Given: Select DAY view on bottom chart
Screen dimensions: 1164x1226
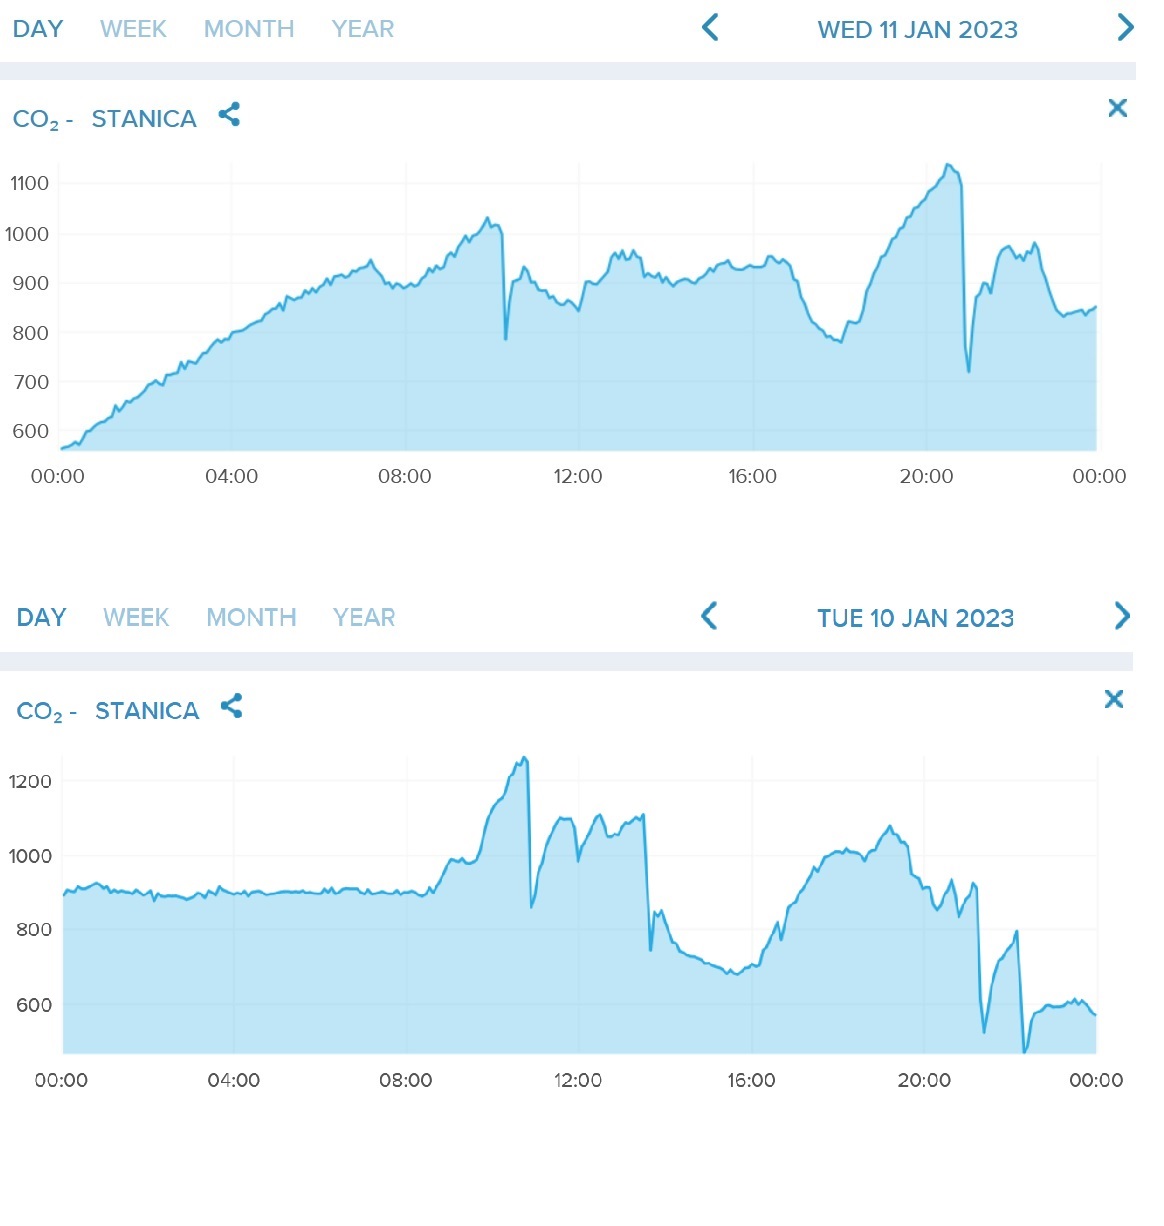Looking at the screenshot, I should pyautogui.click(x=41, y=617).
